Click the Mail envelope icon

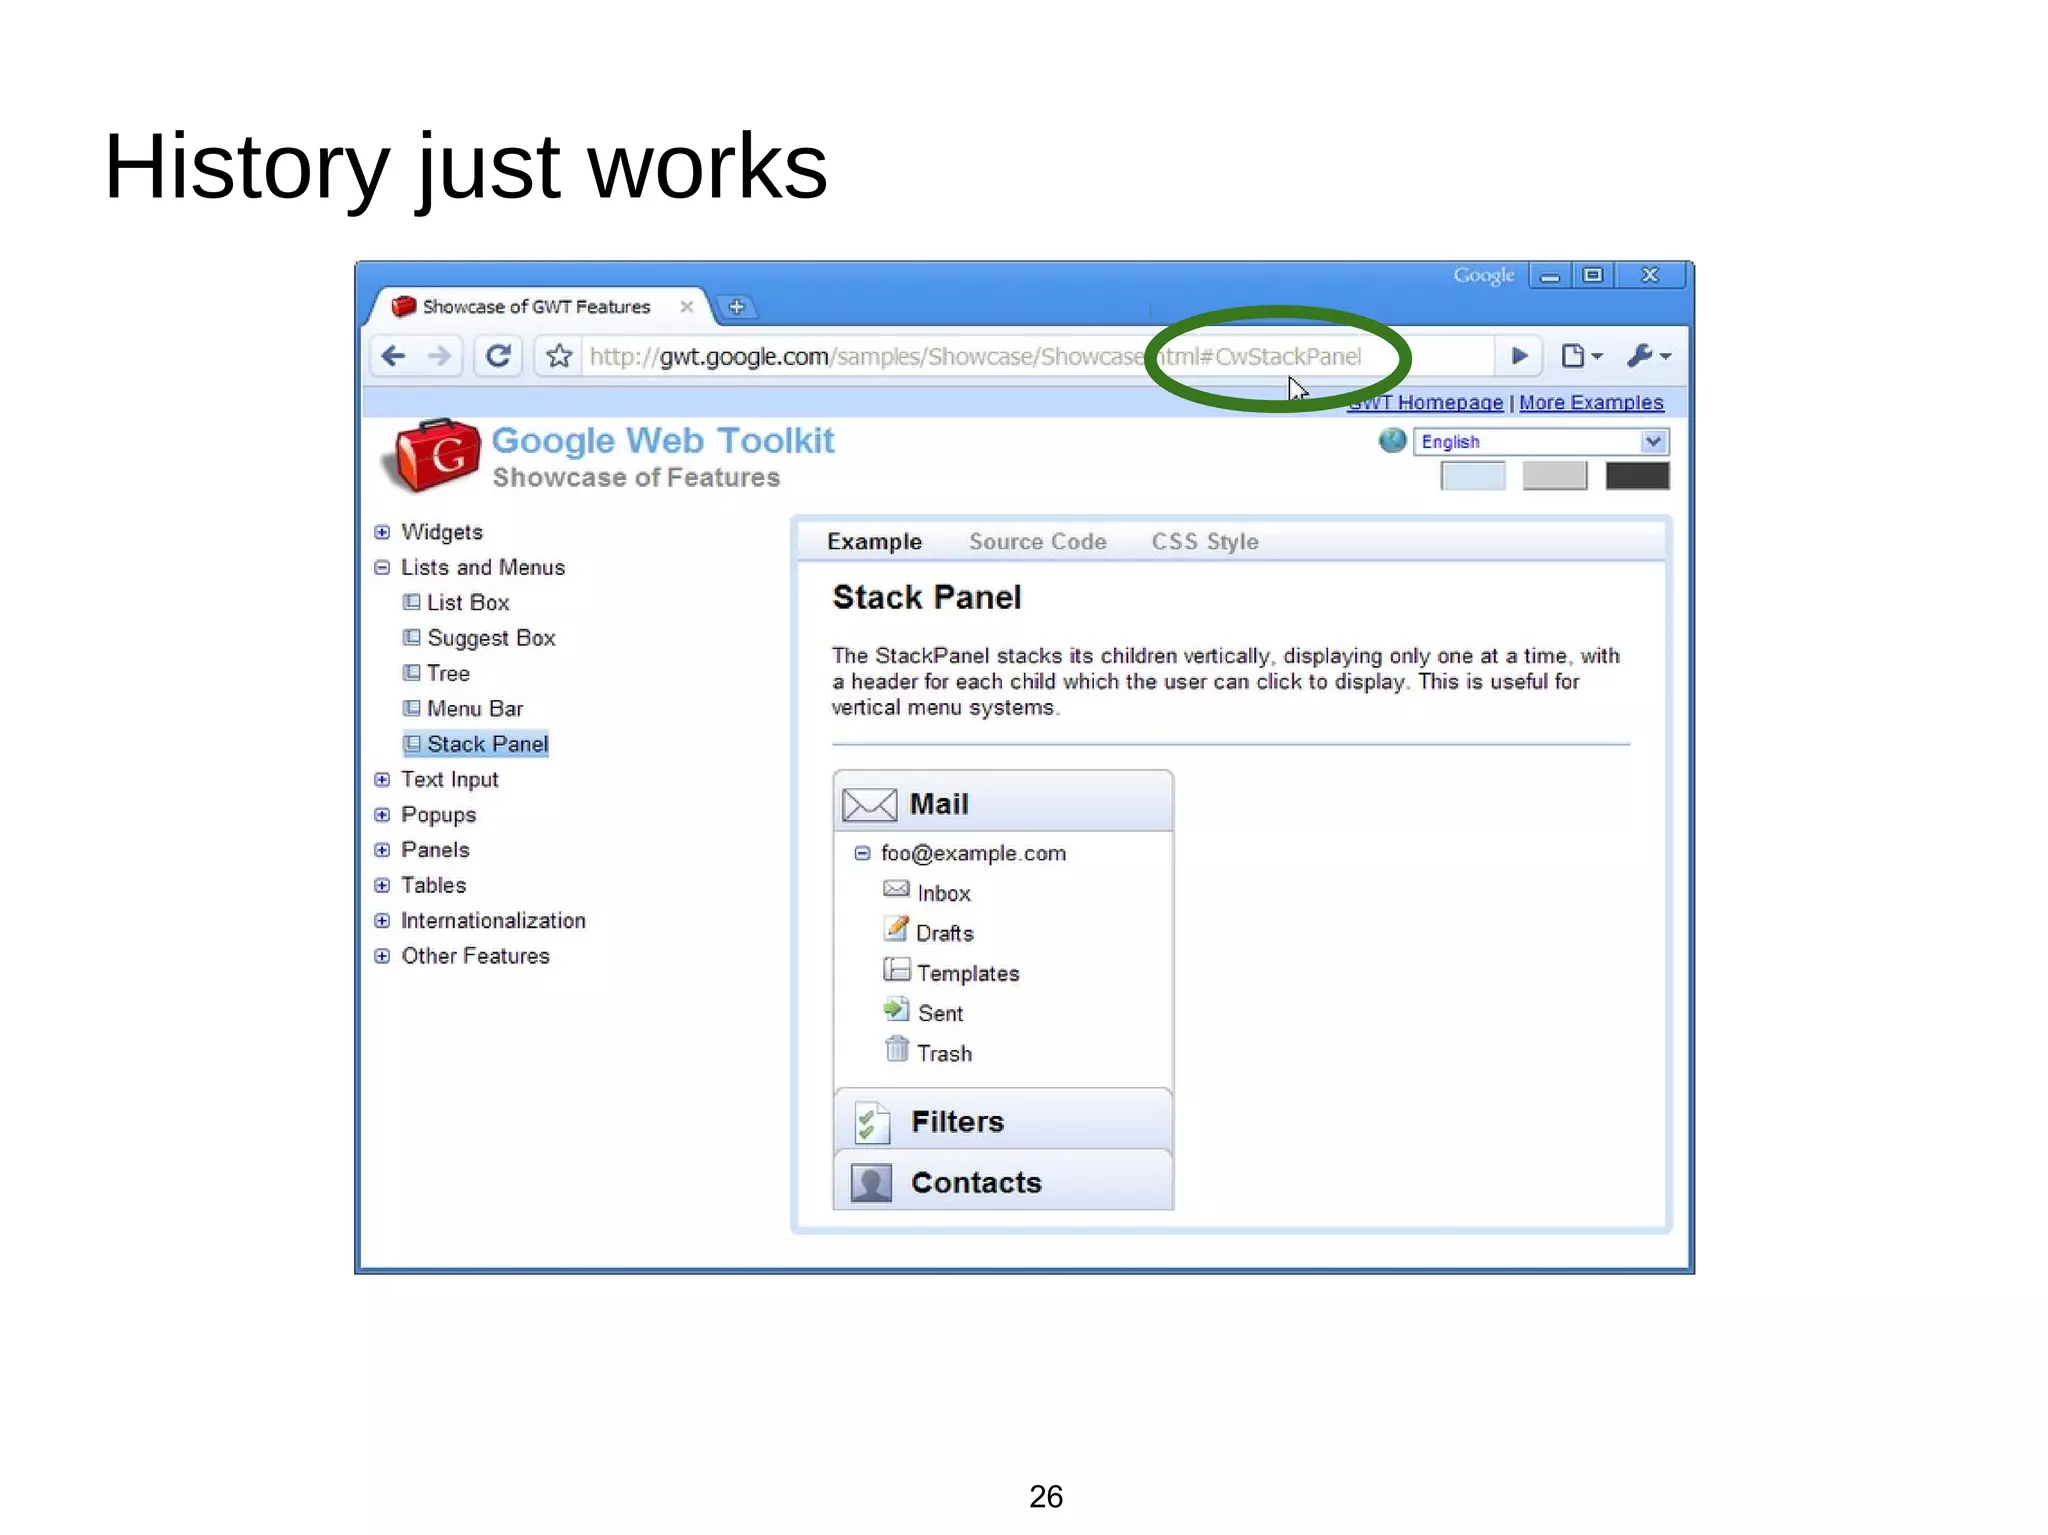pos(869,804)
